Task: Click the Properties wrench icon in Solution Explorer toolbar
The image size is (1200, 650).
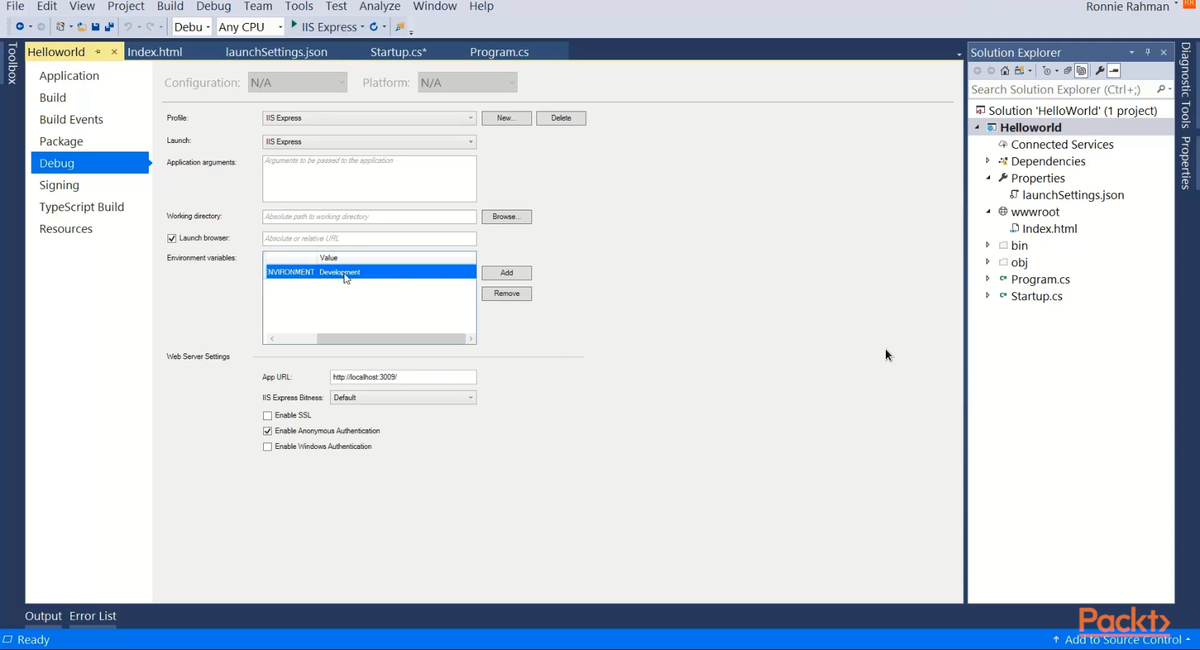Action: (x=1100, y=71)
